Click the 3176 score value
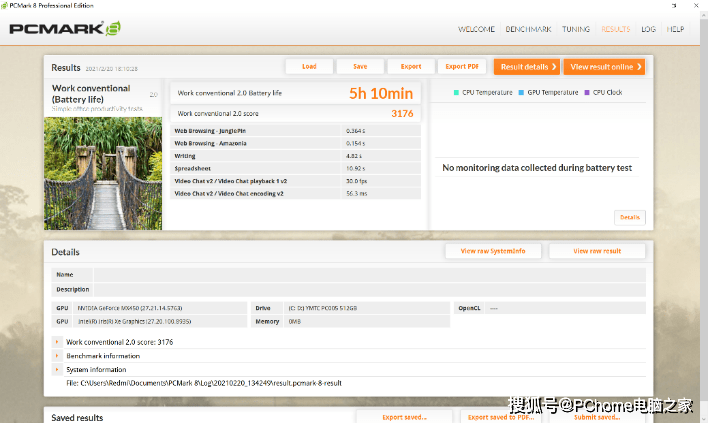This screenshot has height=423, width=708. (x=402, y=113)
